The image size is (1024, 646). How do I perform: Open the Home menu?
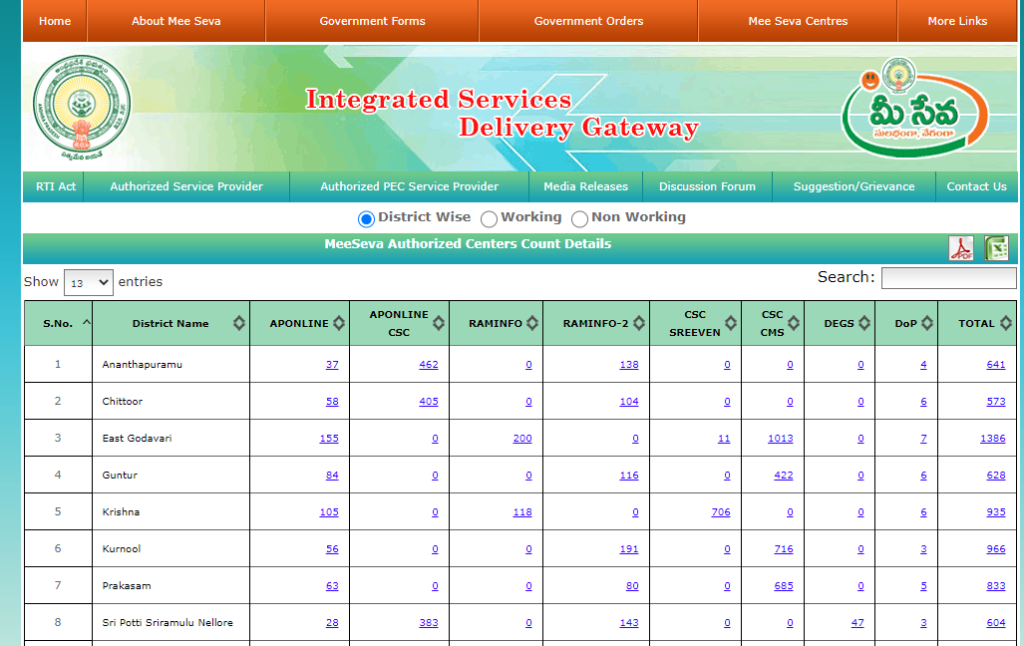(x=55, y=21)
